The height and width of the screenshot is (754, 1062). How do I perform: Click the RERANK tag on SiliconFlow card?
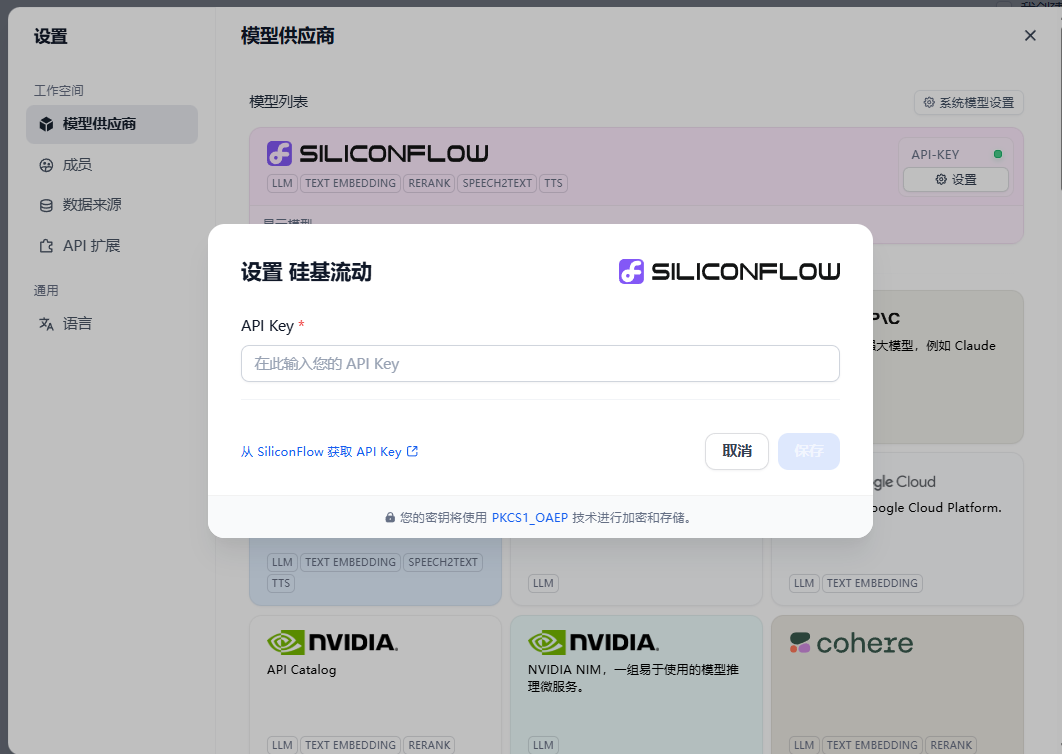pyautogui.click(x=429, y=183)
